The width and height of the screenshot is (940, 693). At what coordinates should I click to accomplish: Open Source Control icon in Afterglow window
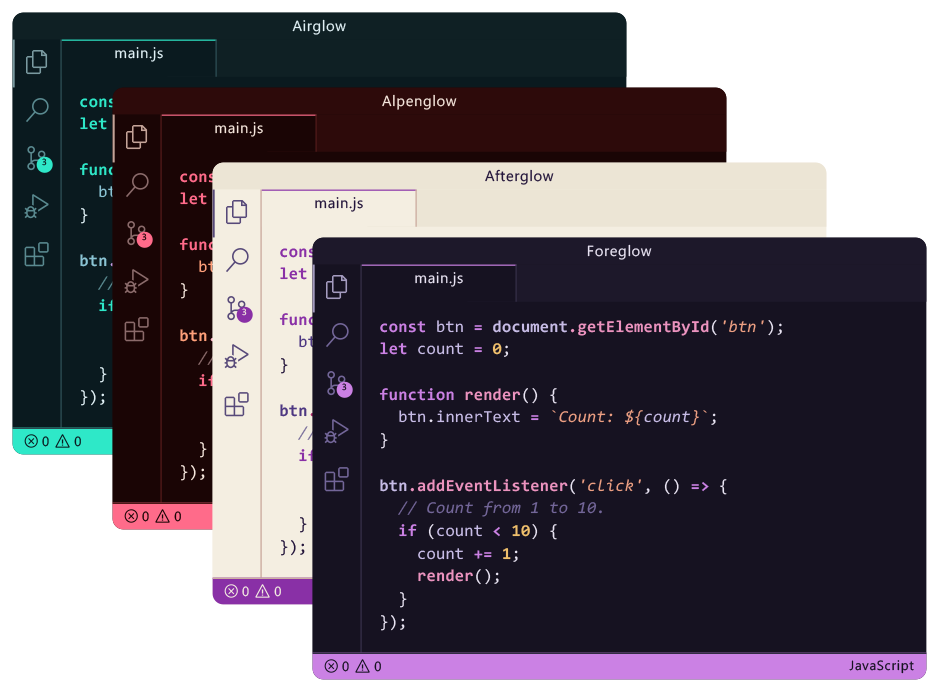(239, 309)
